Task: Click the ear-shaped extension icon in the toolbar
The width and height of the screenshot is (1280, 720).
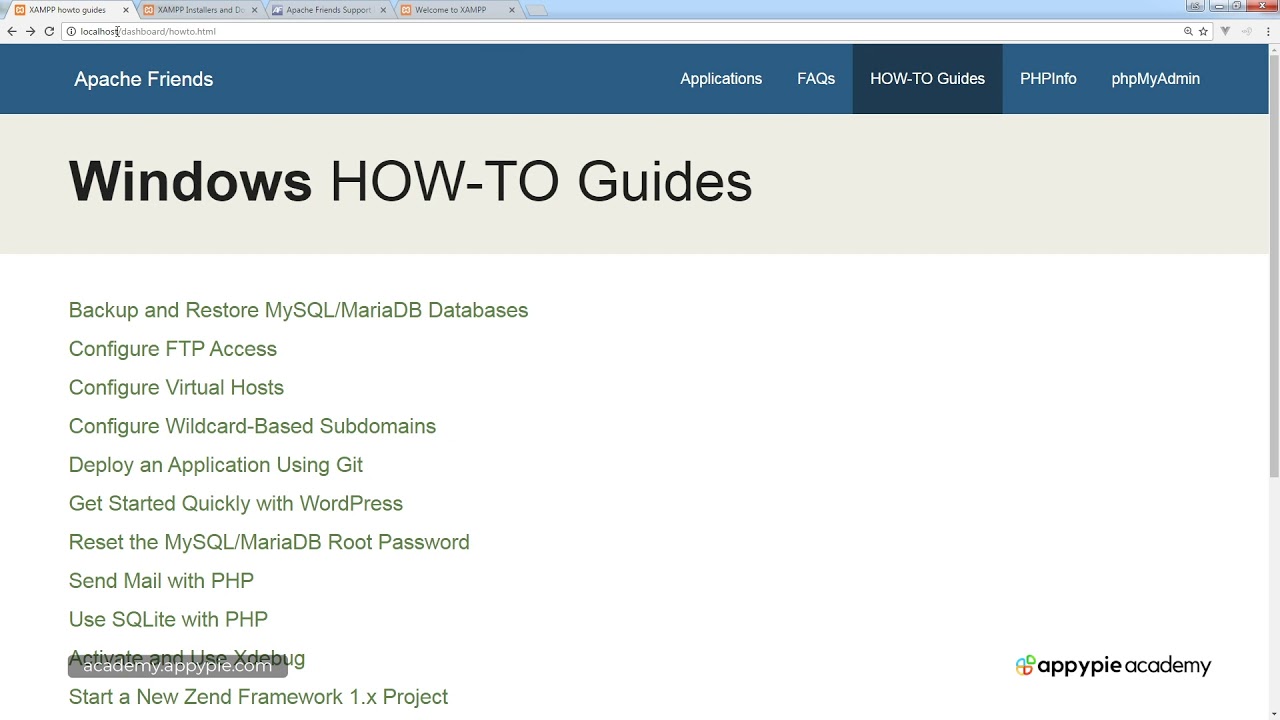Action: click(1247, 31)
